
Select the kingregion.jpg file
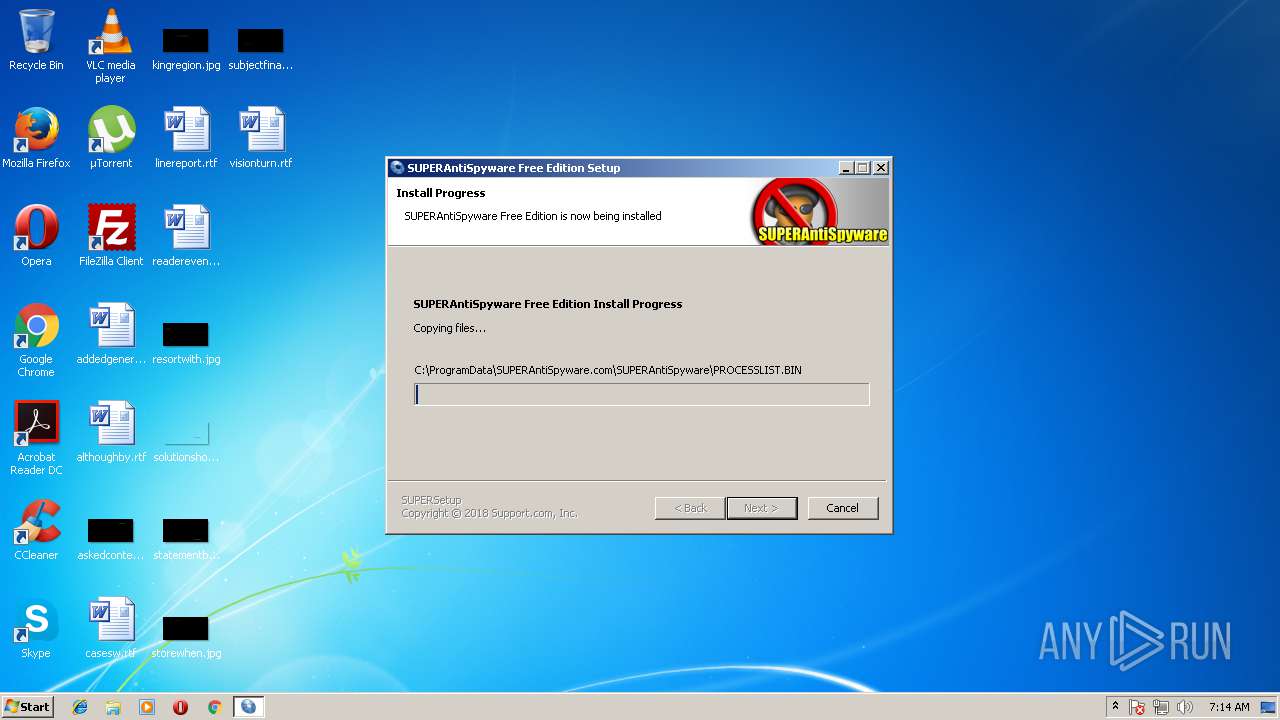[x=186, y=48]
